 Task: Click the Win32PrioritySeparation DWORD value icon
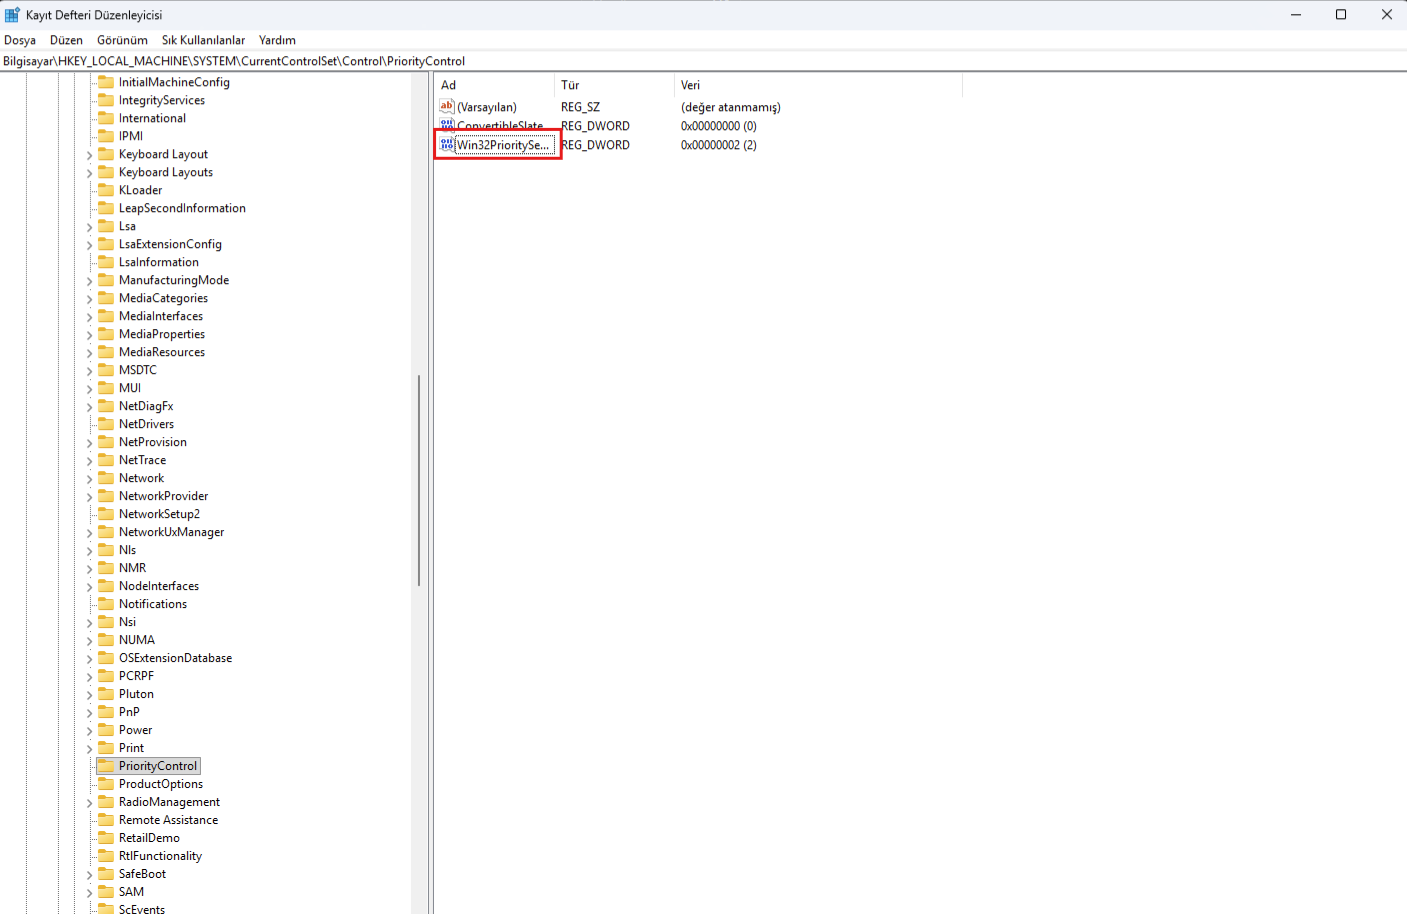point(447,145)
